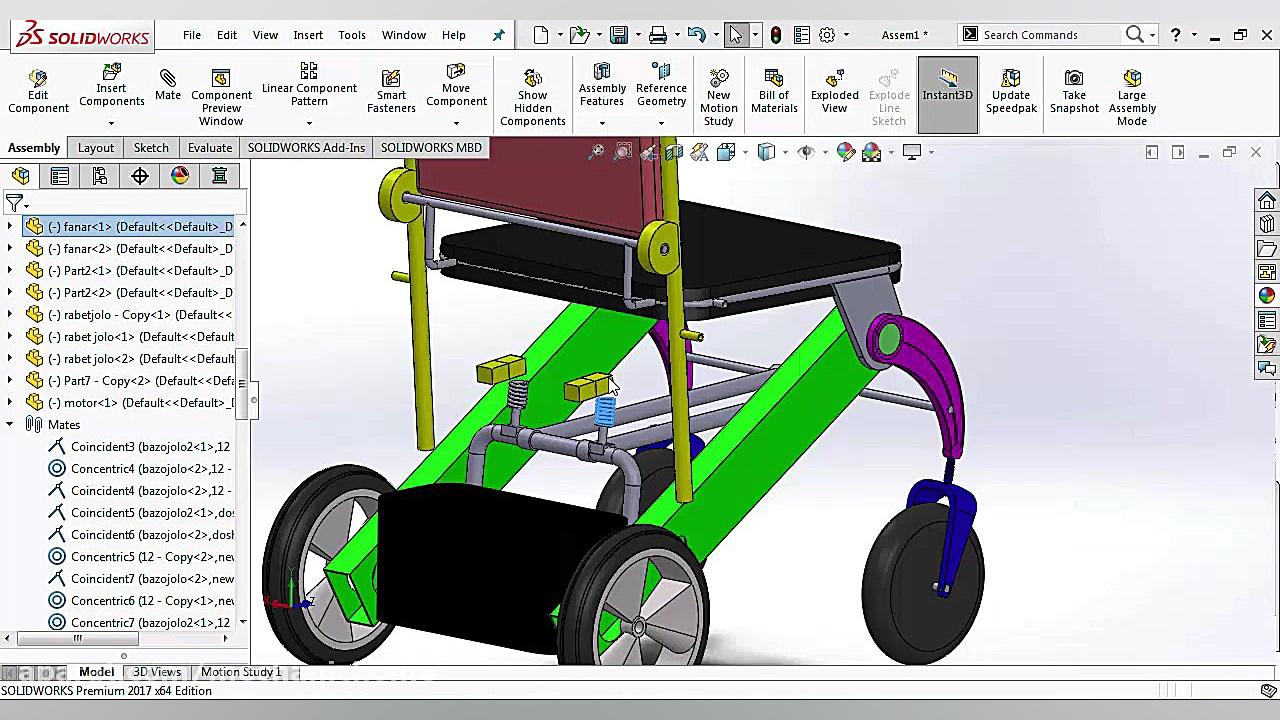This screenshot has width=1280, height=720.
Task: Switch to the Sketch tab
Action: point(151,148)
